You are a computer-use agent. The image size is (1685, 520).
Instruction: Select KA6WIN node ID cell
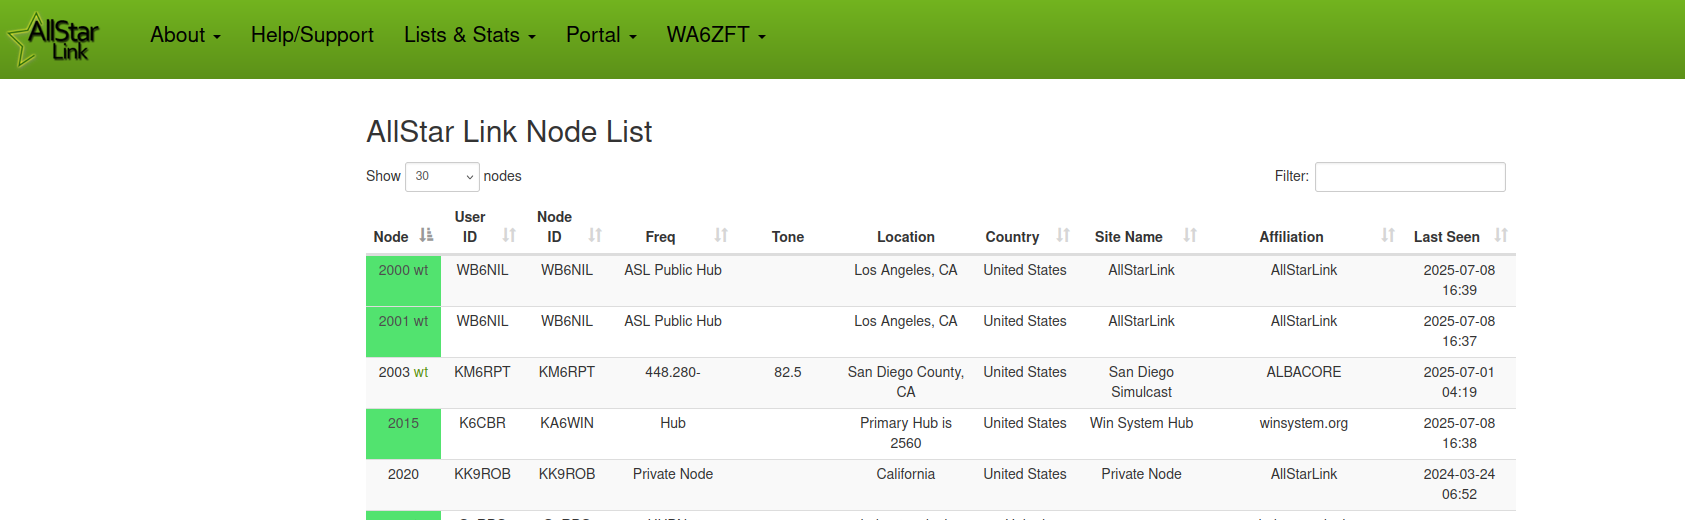567,423
